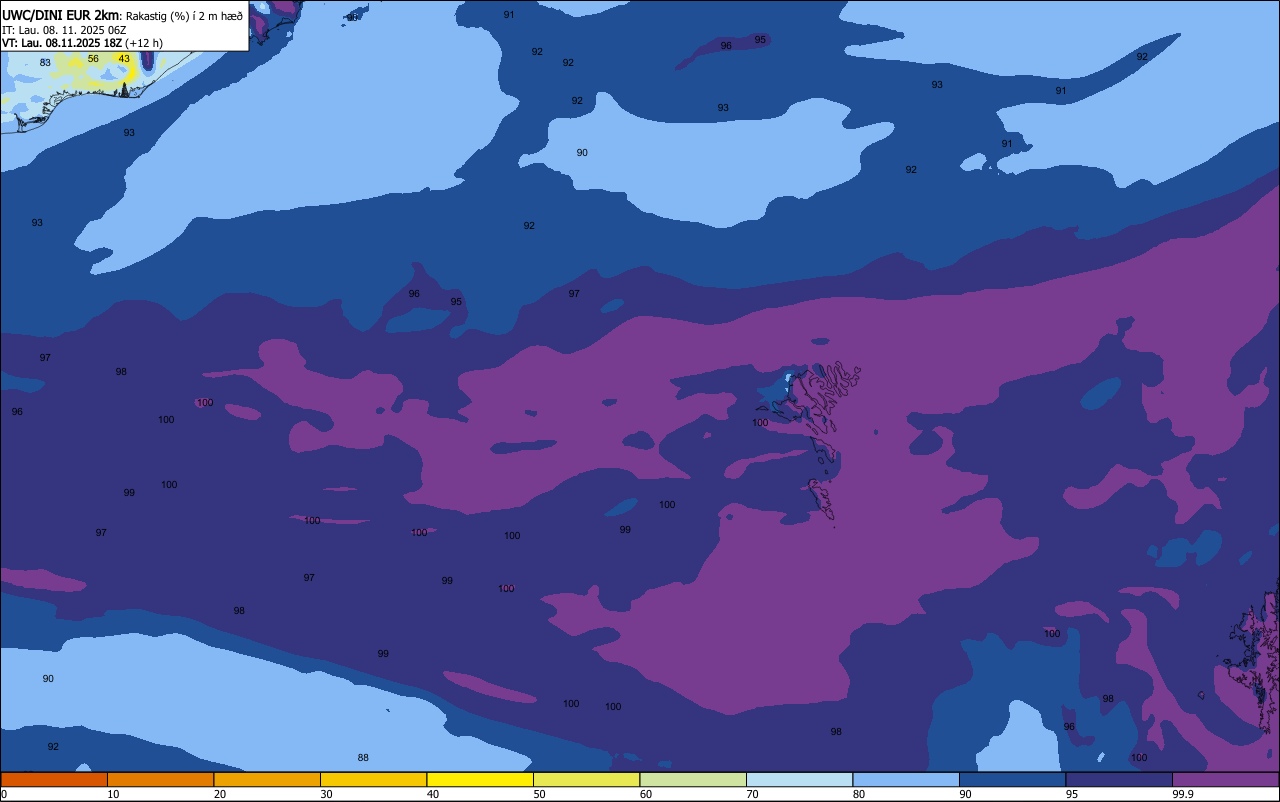
Task: Click the golden 30–40 legend color segment
Action: click(x=373, y=779)
